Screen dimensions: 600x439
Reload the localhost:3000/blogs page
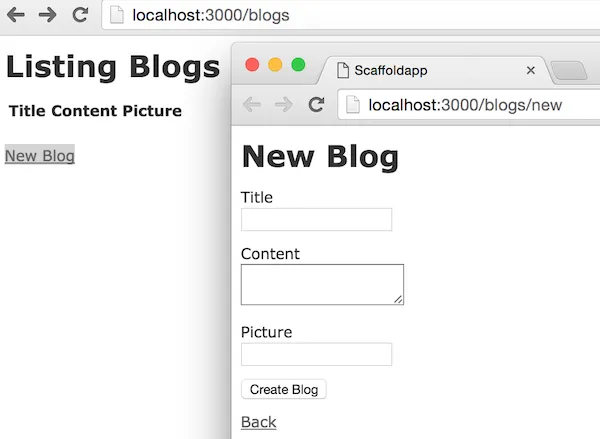(x=80, y=15)
